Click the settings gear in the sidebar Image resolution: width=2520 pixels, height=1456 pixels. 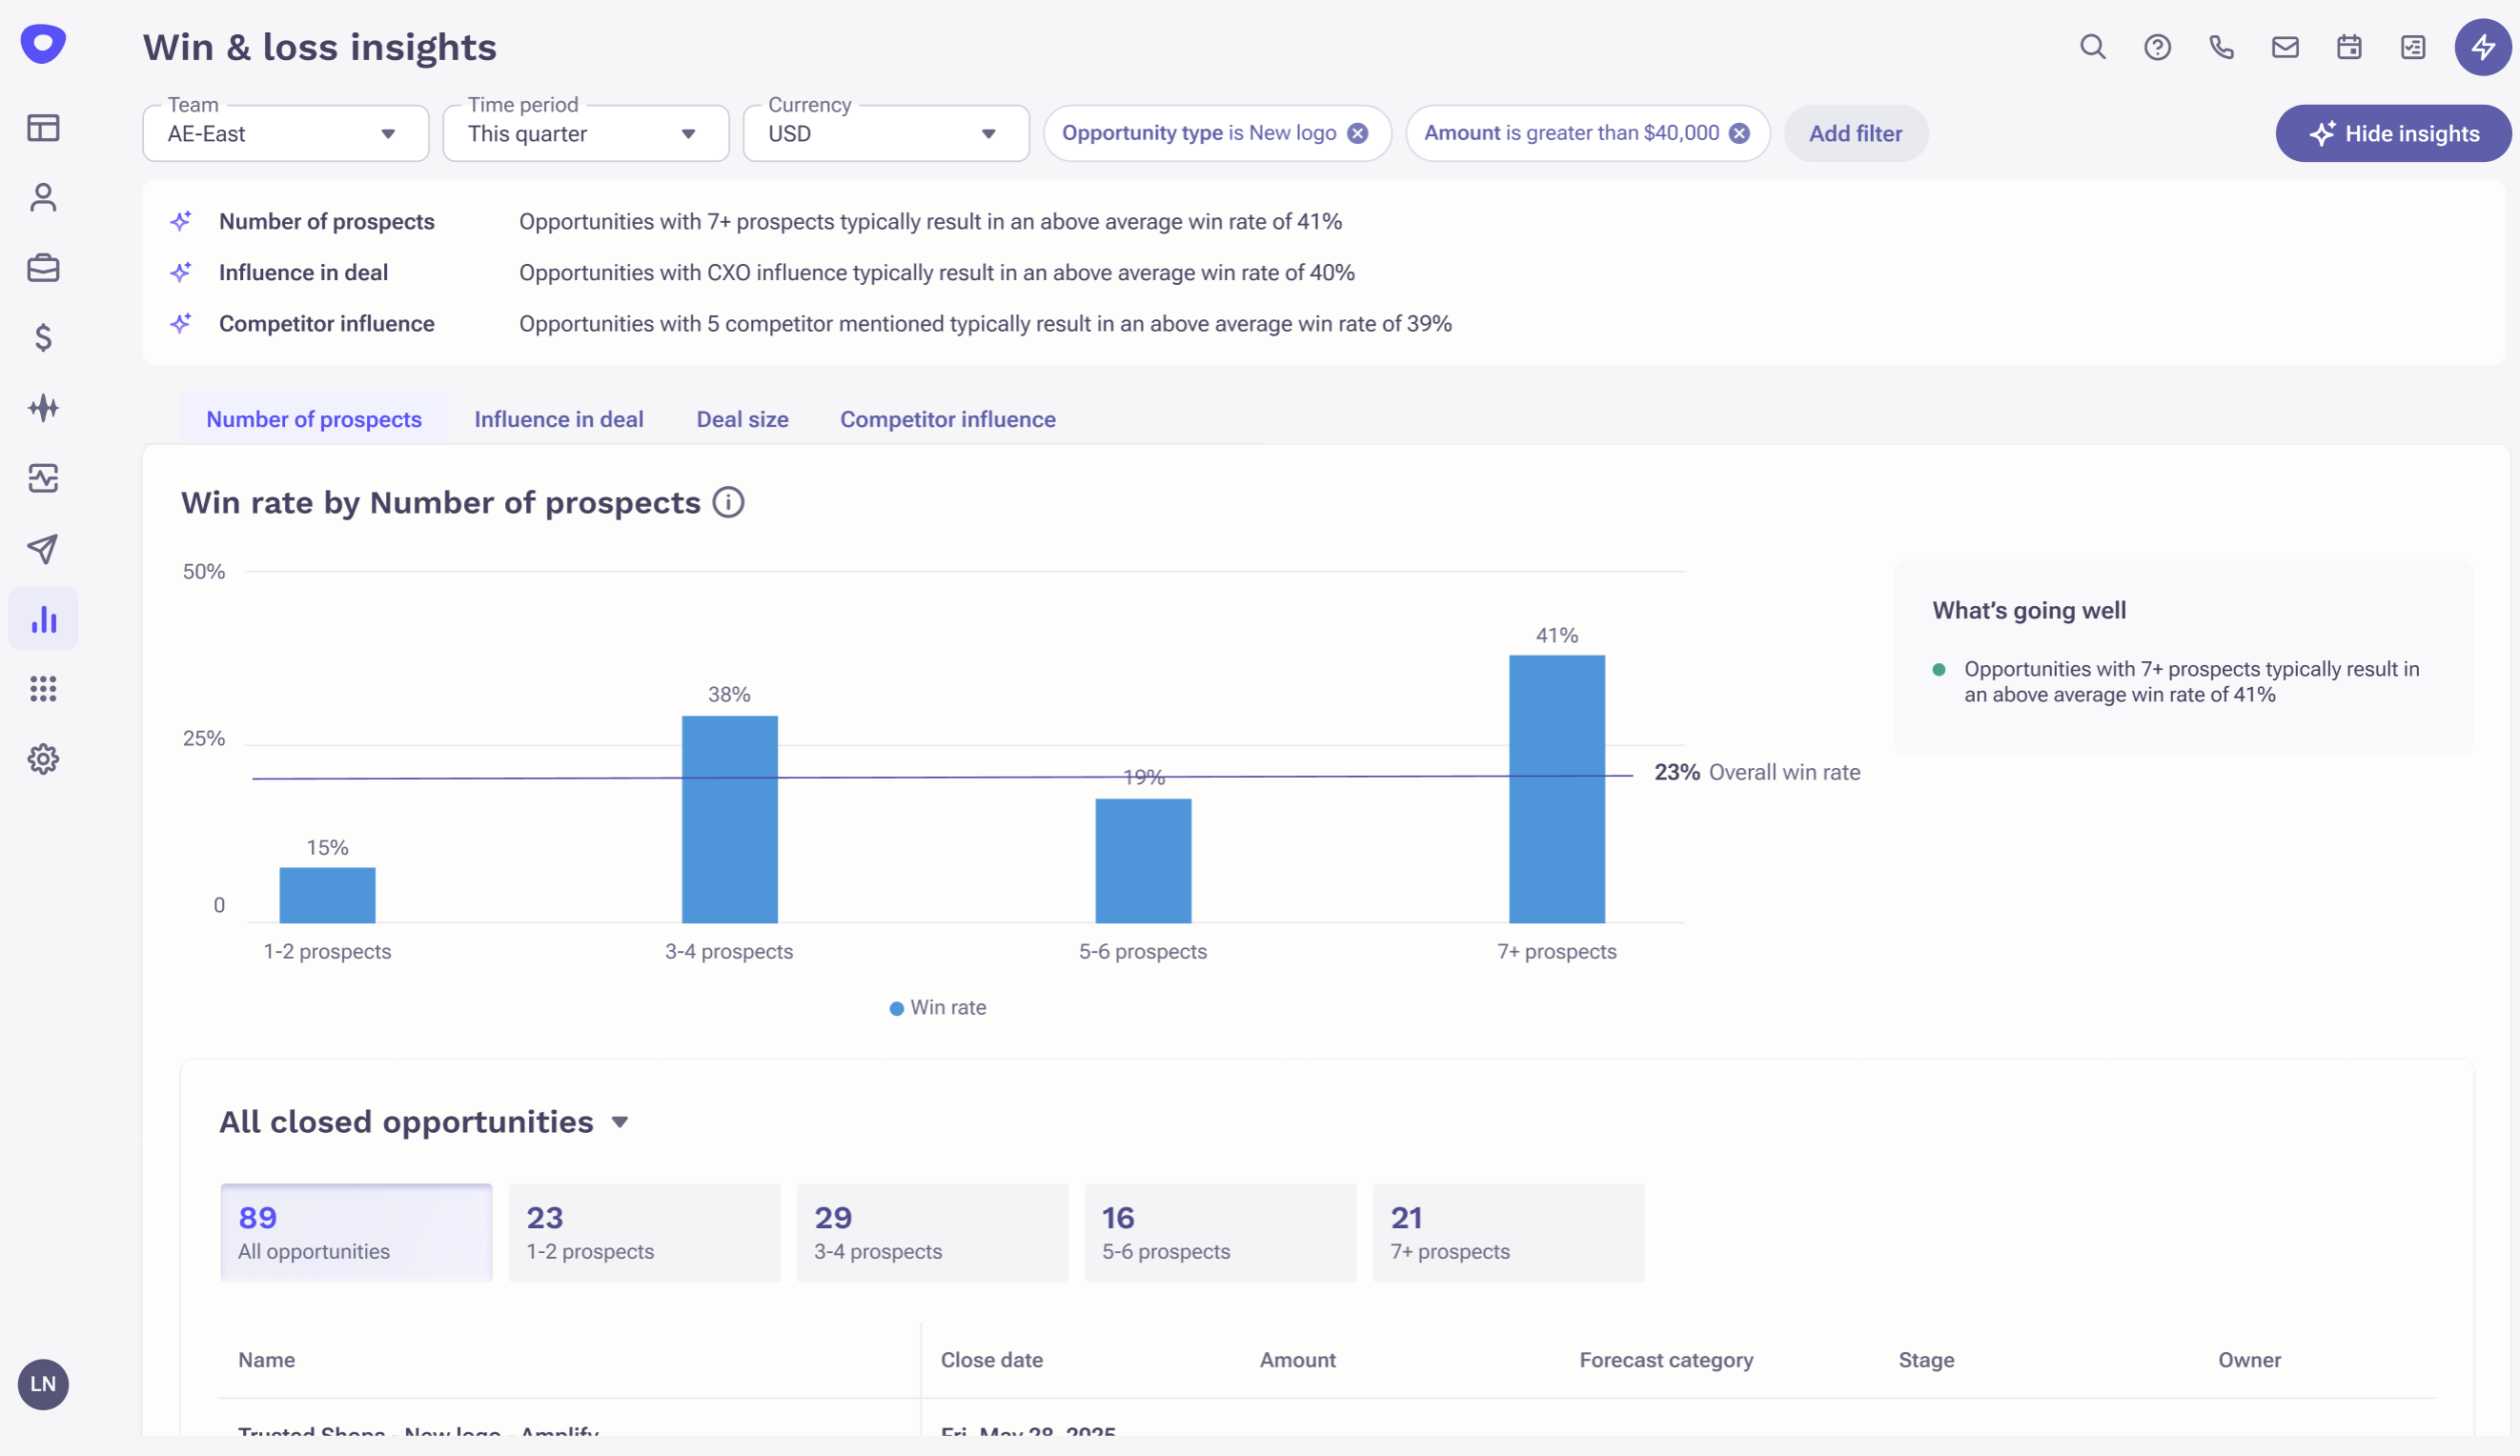click(43, 759)
